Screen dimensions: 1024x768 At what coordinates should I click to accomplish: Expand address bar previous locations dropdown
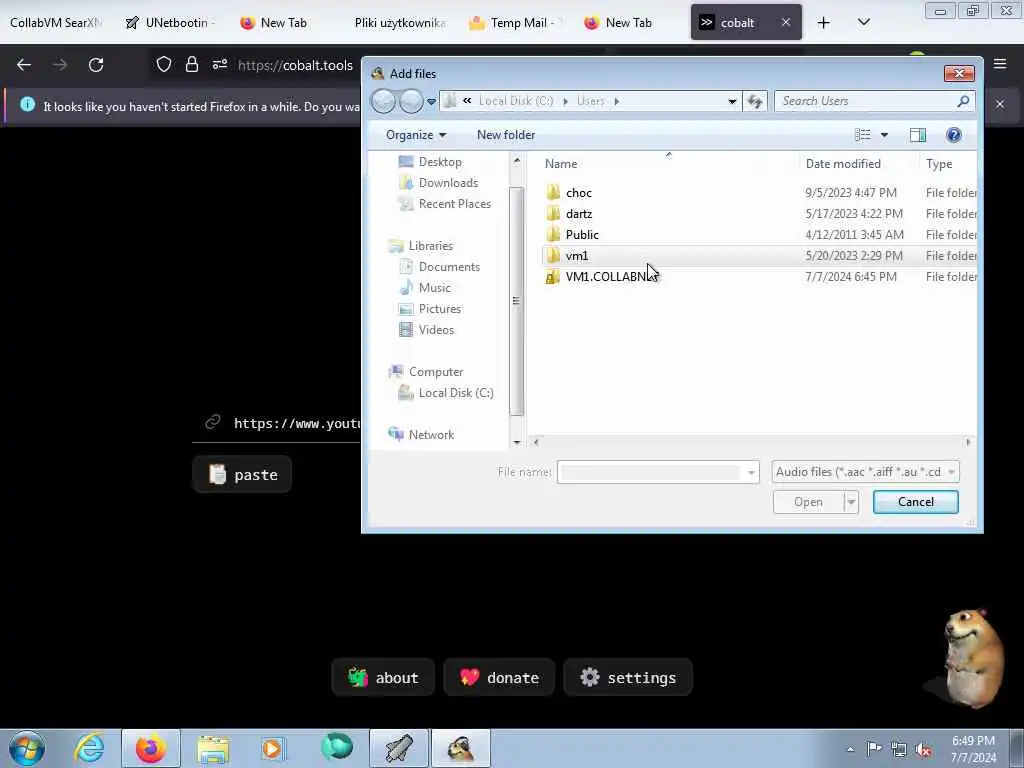click(732, 101)
